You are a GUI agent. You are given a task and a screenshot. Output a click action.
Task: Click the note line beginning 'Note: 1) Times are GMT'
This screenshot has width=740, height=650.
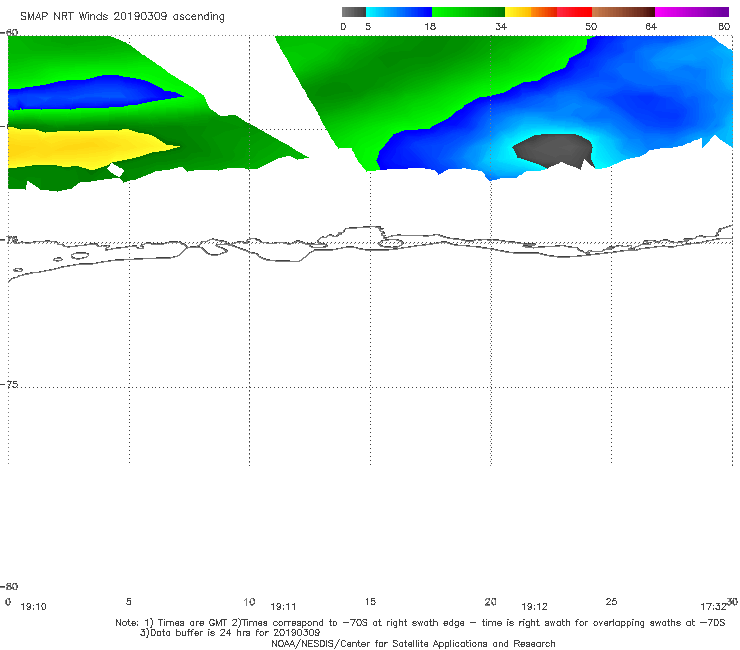pyautogui.click(x=420, y=623)
